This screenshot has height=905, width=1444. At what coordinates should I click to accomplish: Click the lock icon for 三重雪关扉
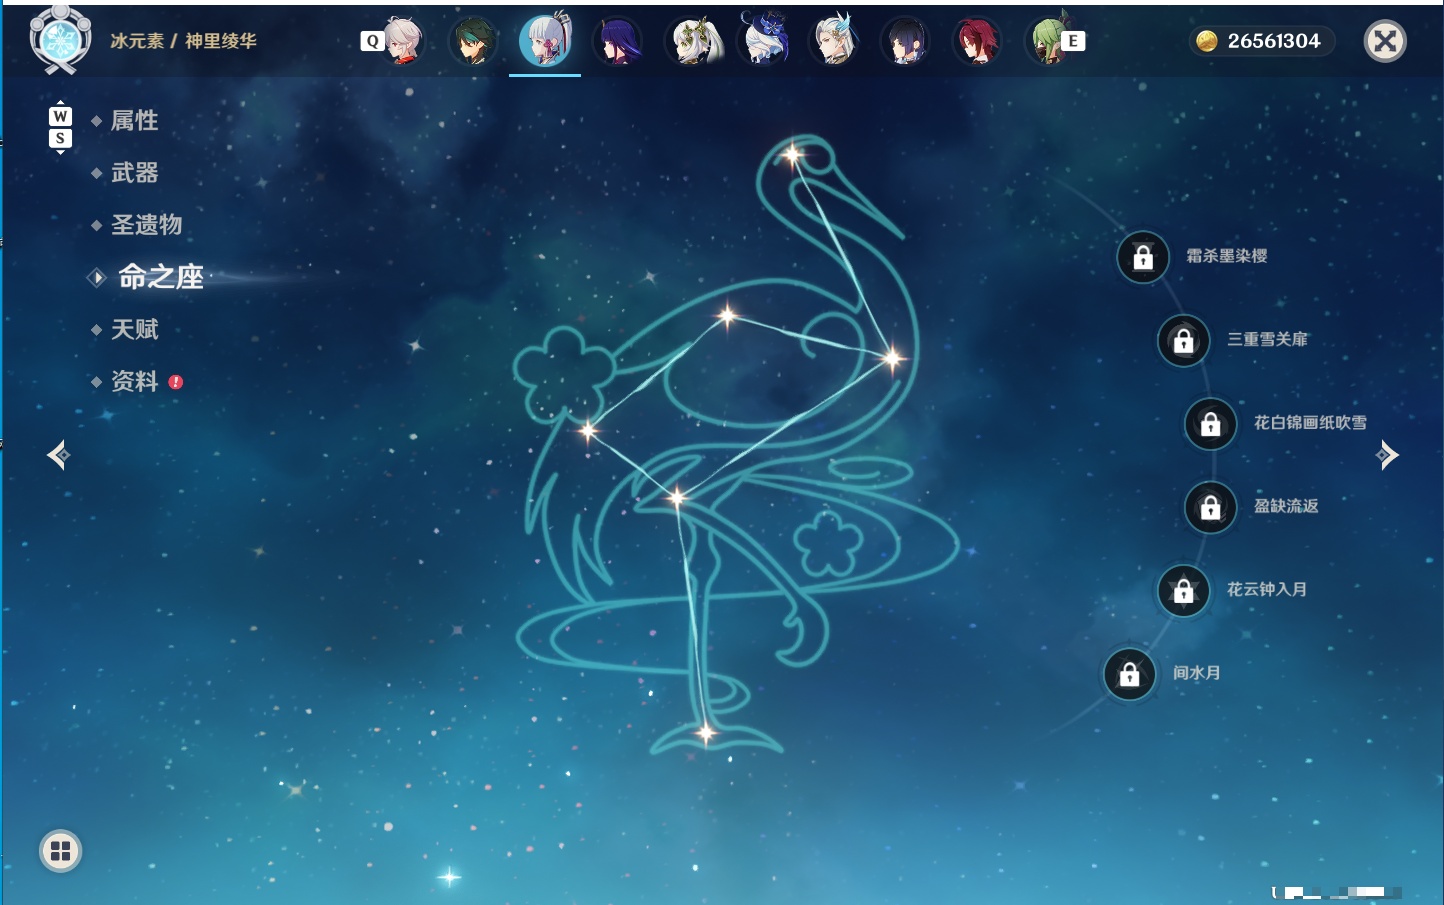(x=1184, y=341)
